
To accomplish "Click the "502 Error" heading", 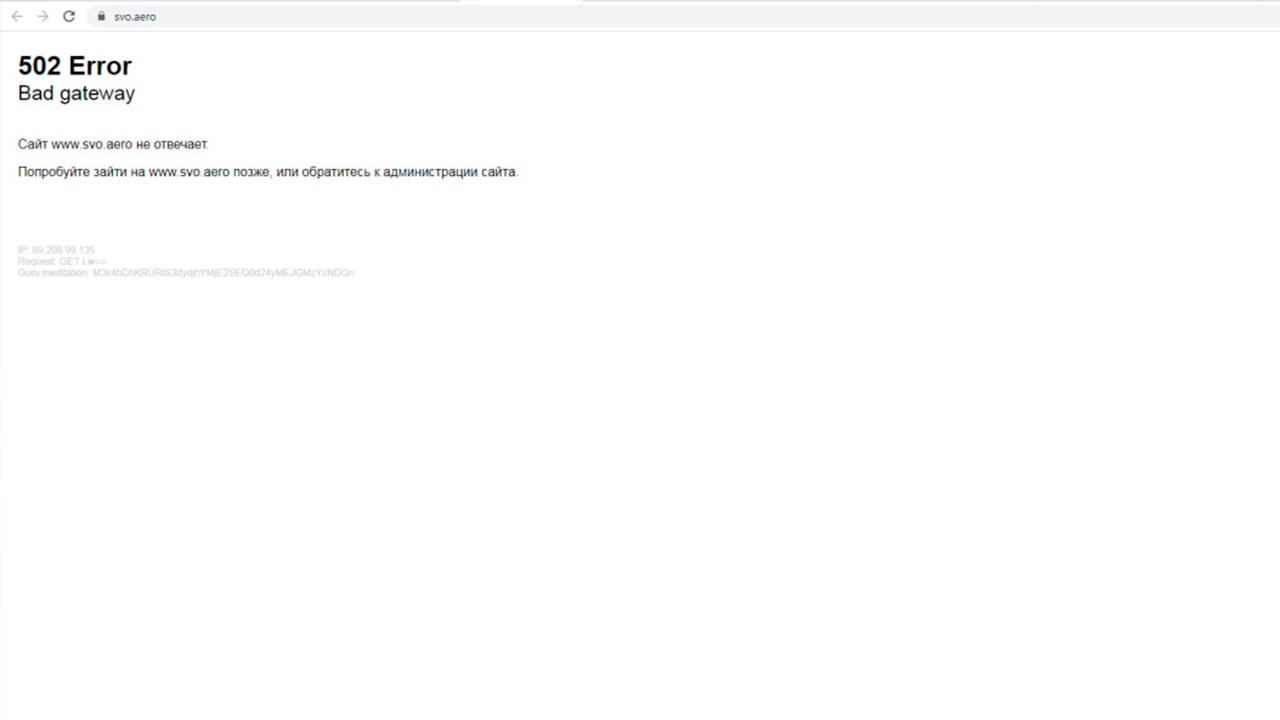I will tap(75, 66).
